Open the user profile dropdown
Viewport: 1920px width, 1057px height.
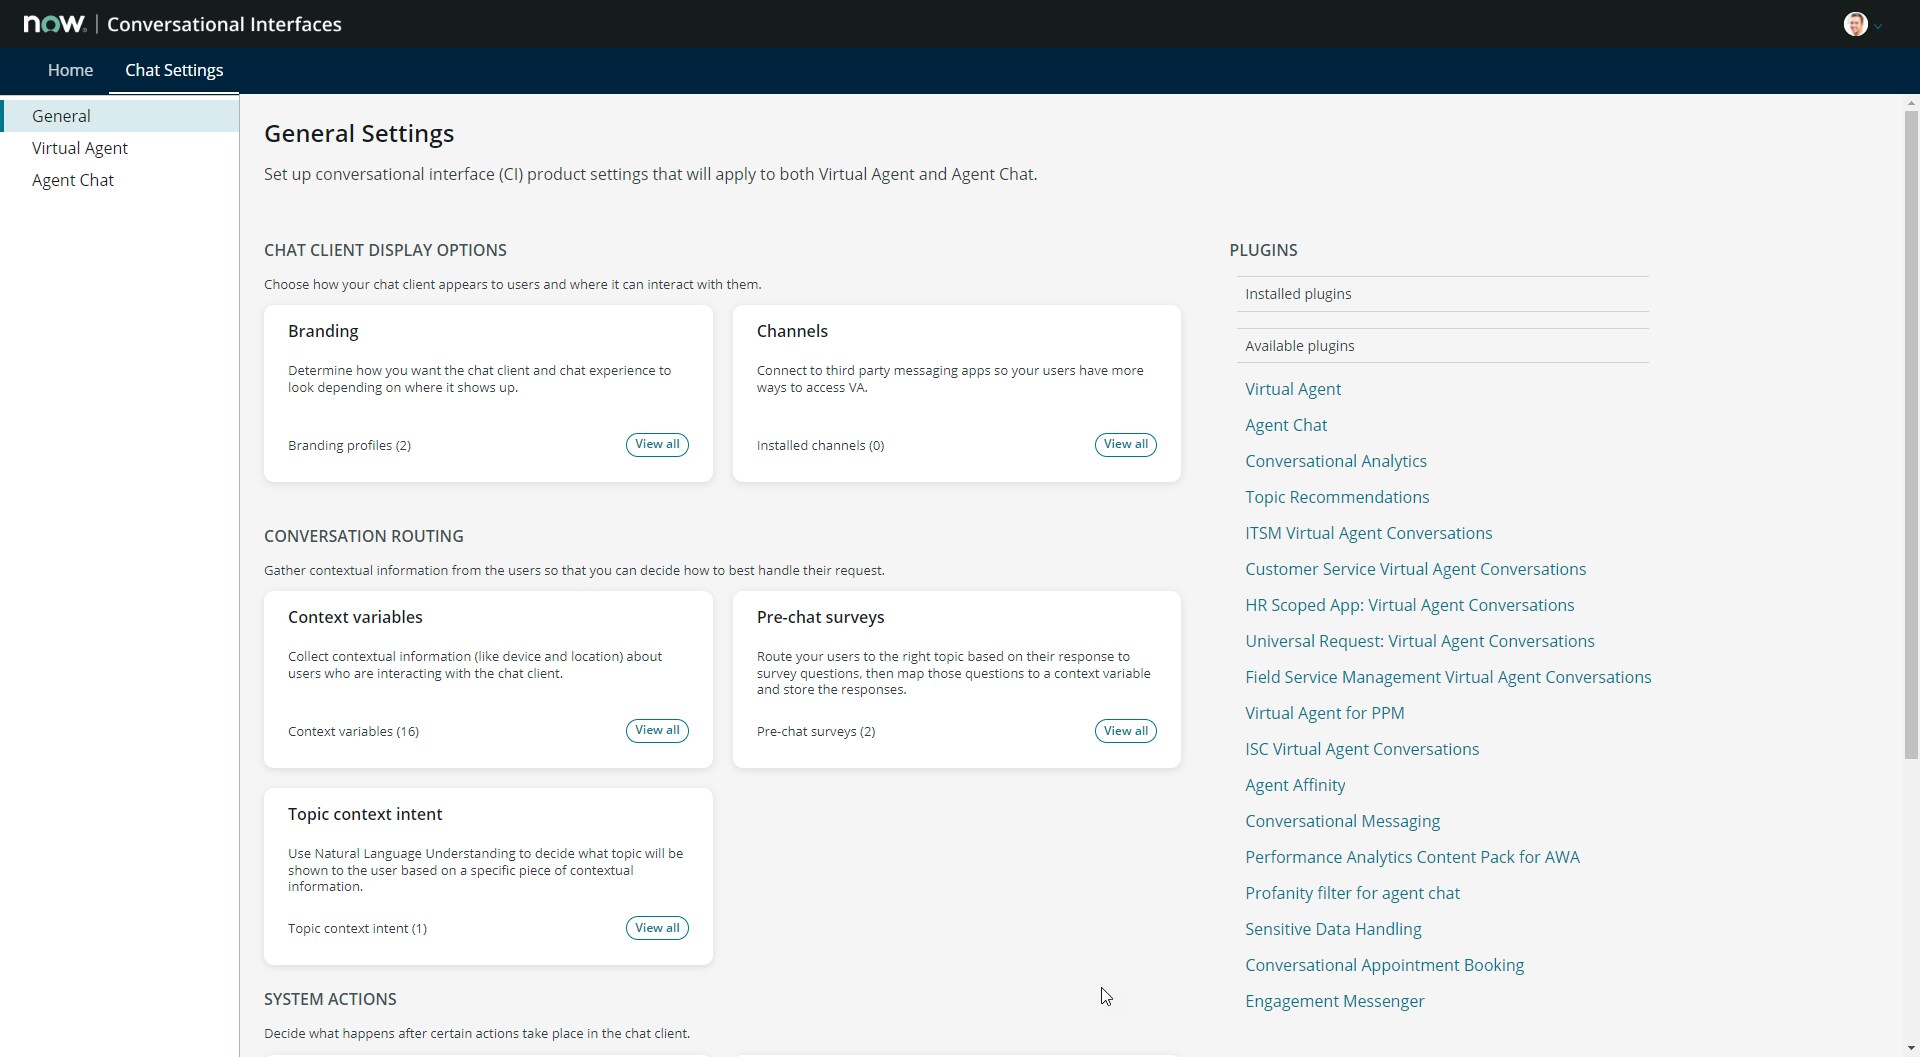point(1876,24)
